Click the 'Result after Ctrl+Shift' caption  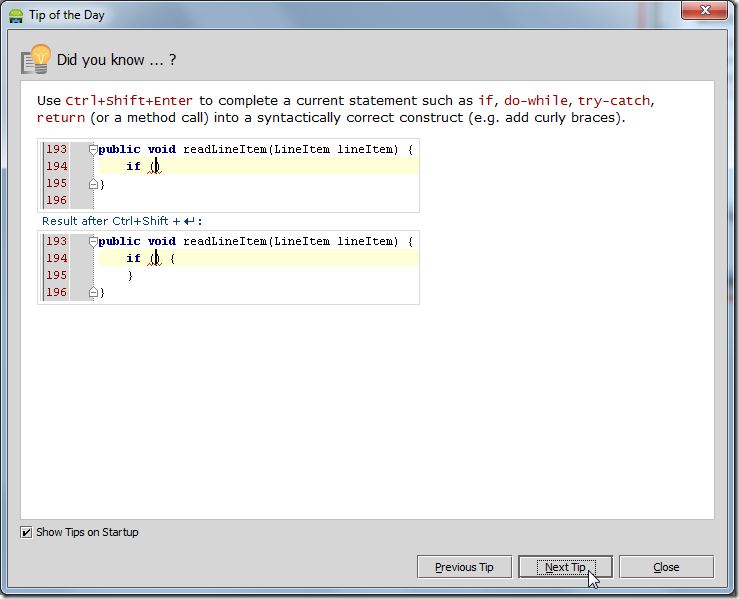[122, 221]
